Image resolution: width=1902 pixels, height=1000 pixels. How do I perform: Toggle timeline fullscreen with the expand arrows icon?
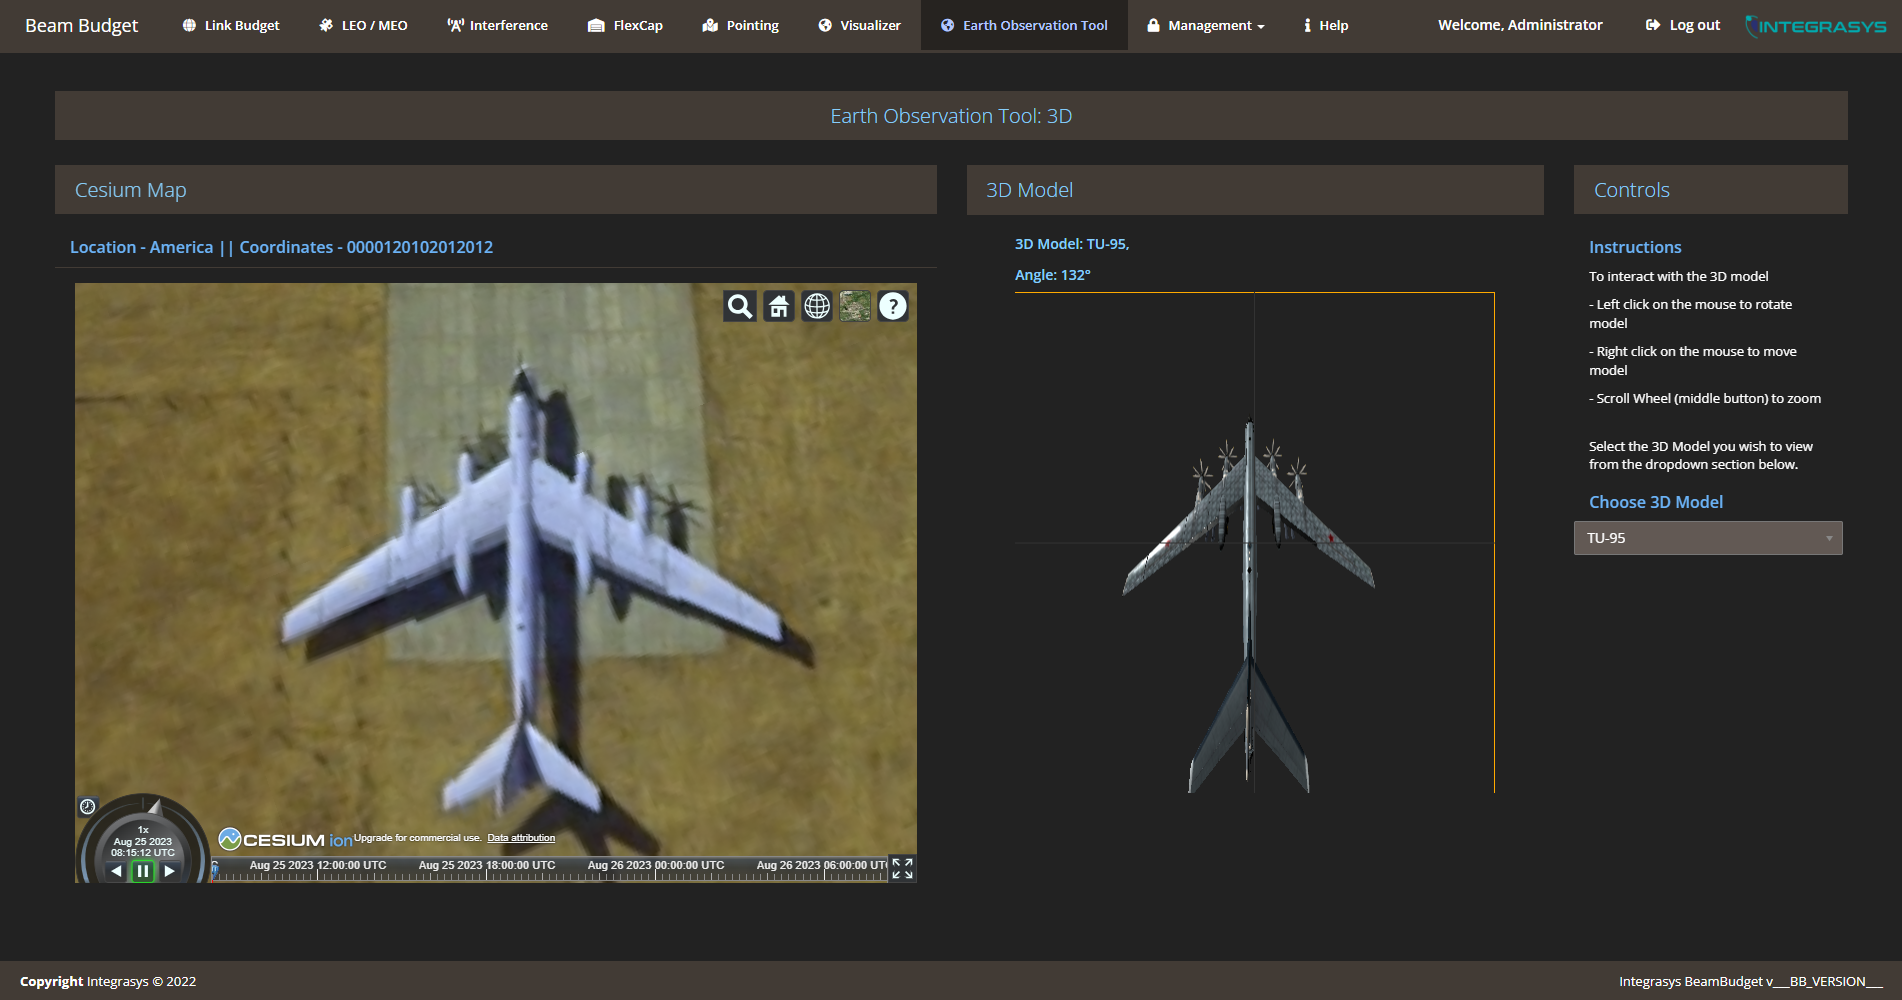pyautogui.click(x=904, y=868)
